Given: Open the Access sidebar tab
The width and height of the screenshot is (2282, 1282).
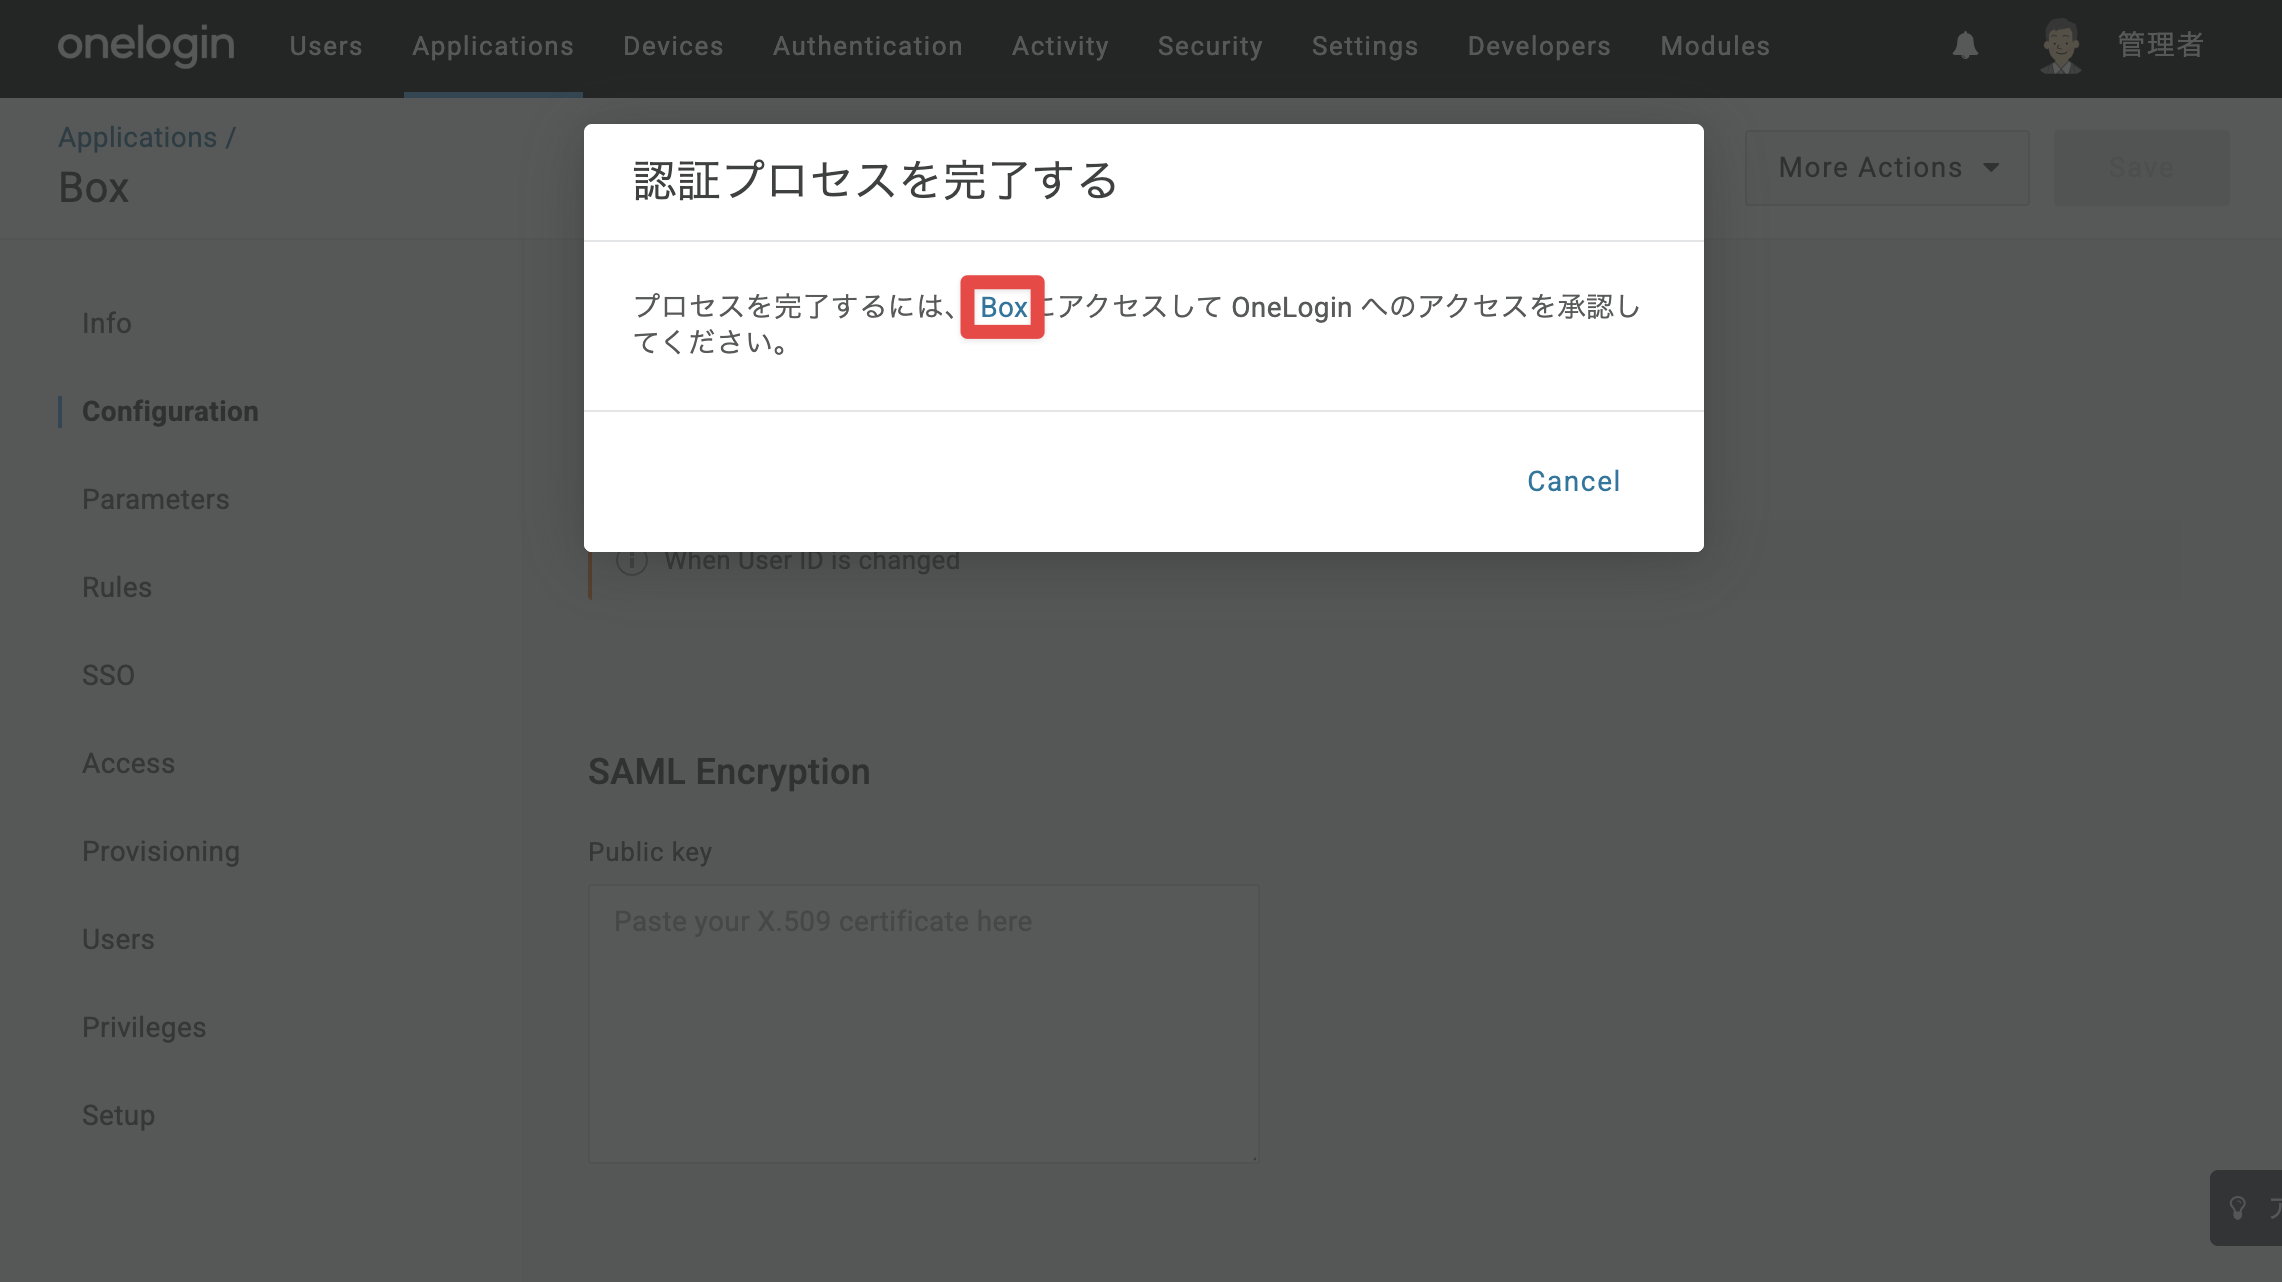Looking at the screenshot, I should pyautogui.click(x=129, y=763).
